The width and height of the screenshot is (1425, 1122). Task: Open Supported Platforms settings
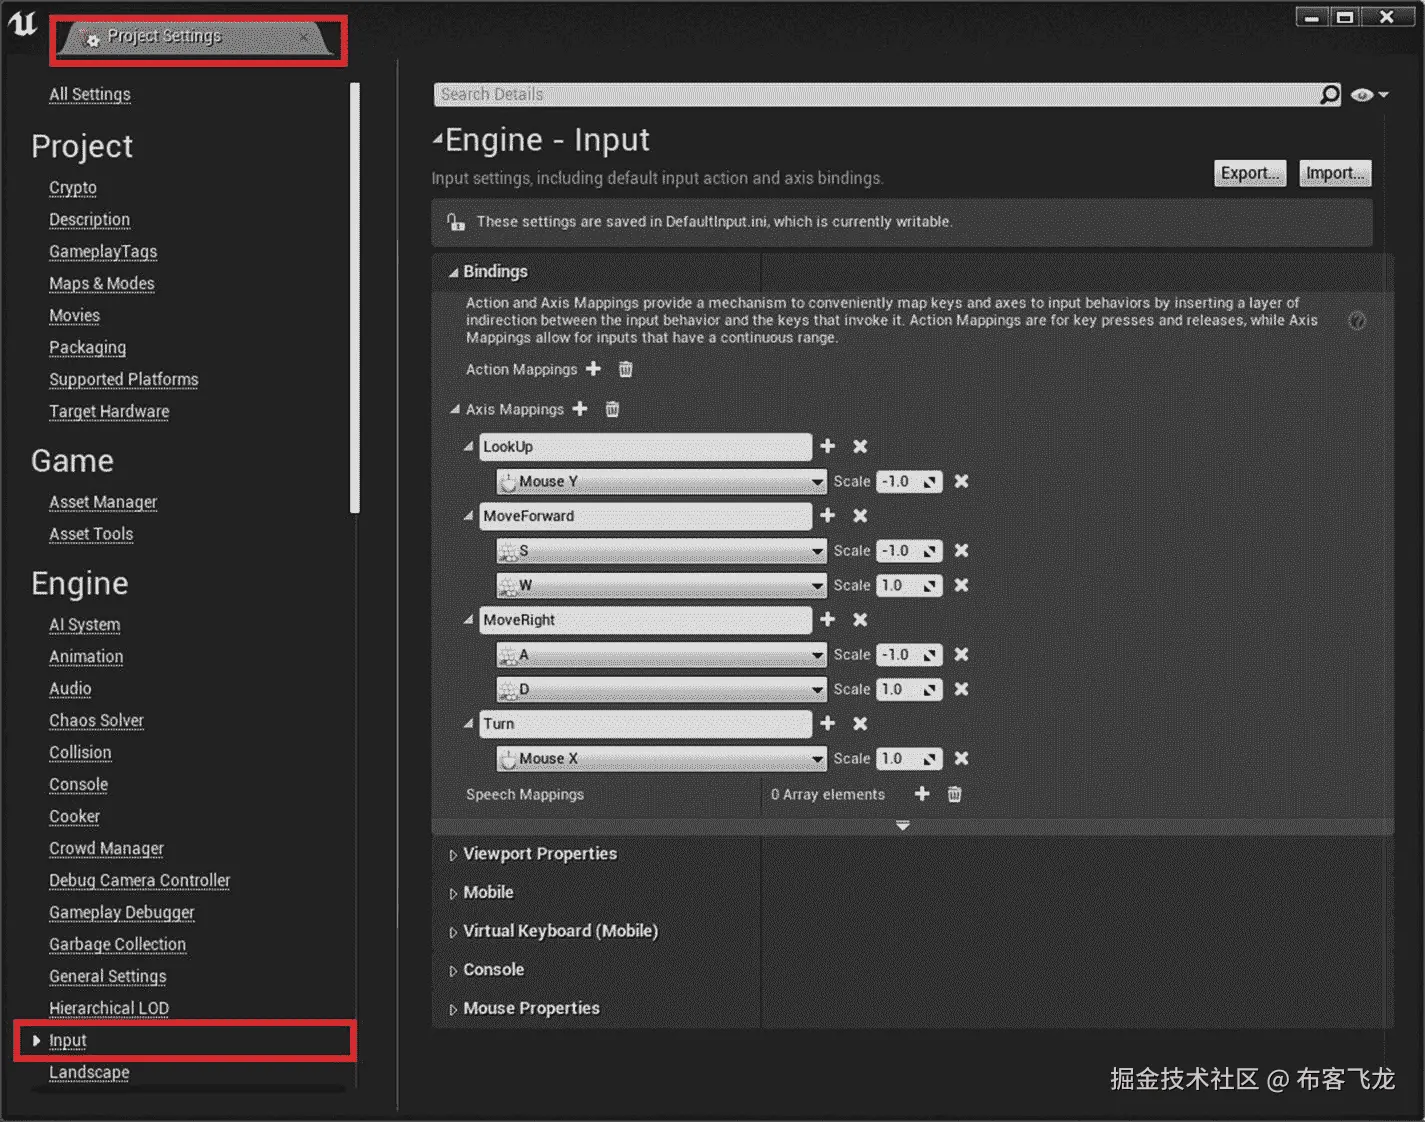[124, 379]
